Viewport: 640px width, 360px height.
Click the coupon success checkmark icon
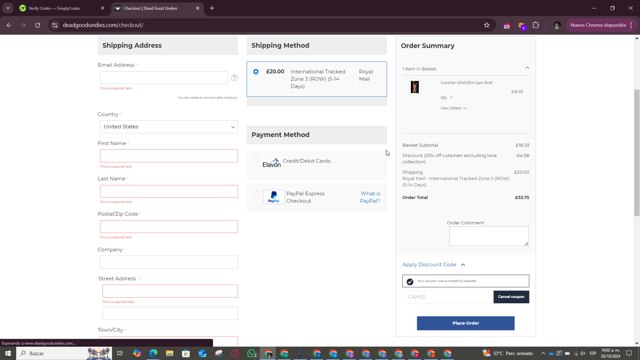coord(410,281)
